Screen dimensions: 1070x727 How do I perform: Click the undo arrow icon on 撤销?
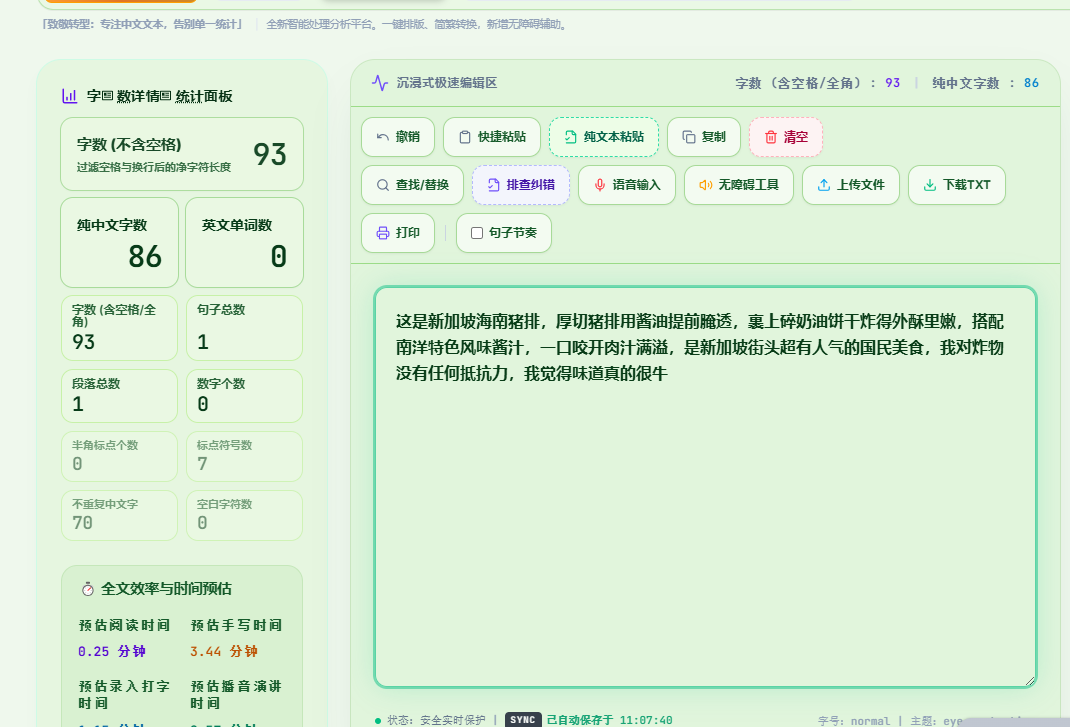tap(383, 137)
